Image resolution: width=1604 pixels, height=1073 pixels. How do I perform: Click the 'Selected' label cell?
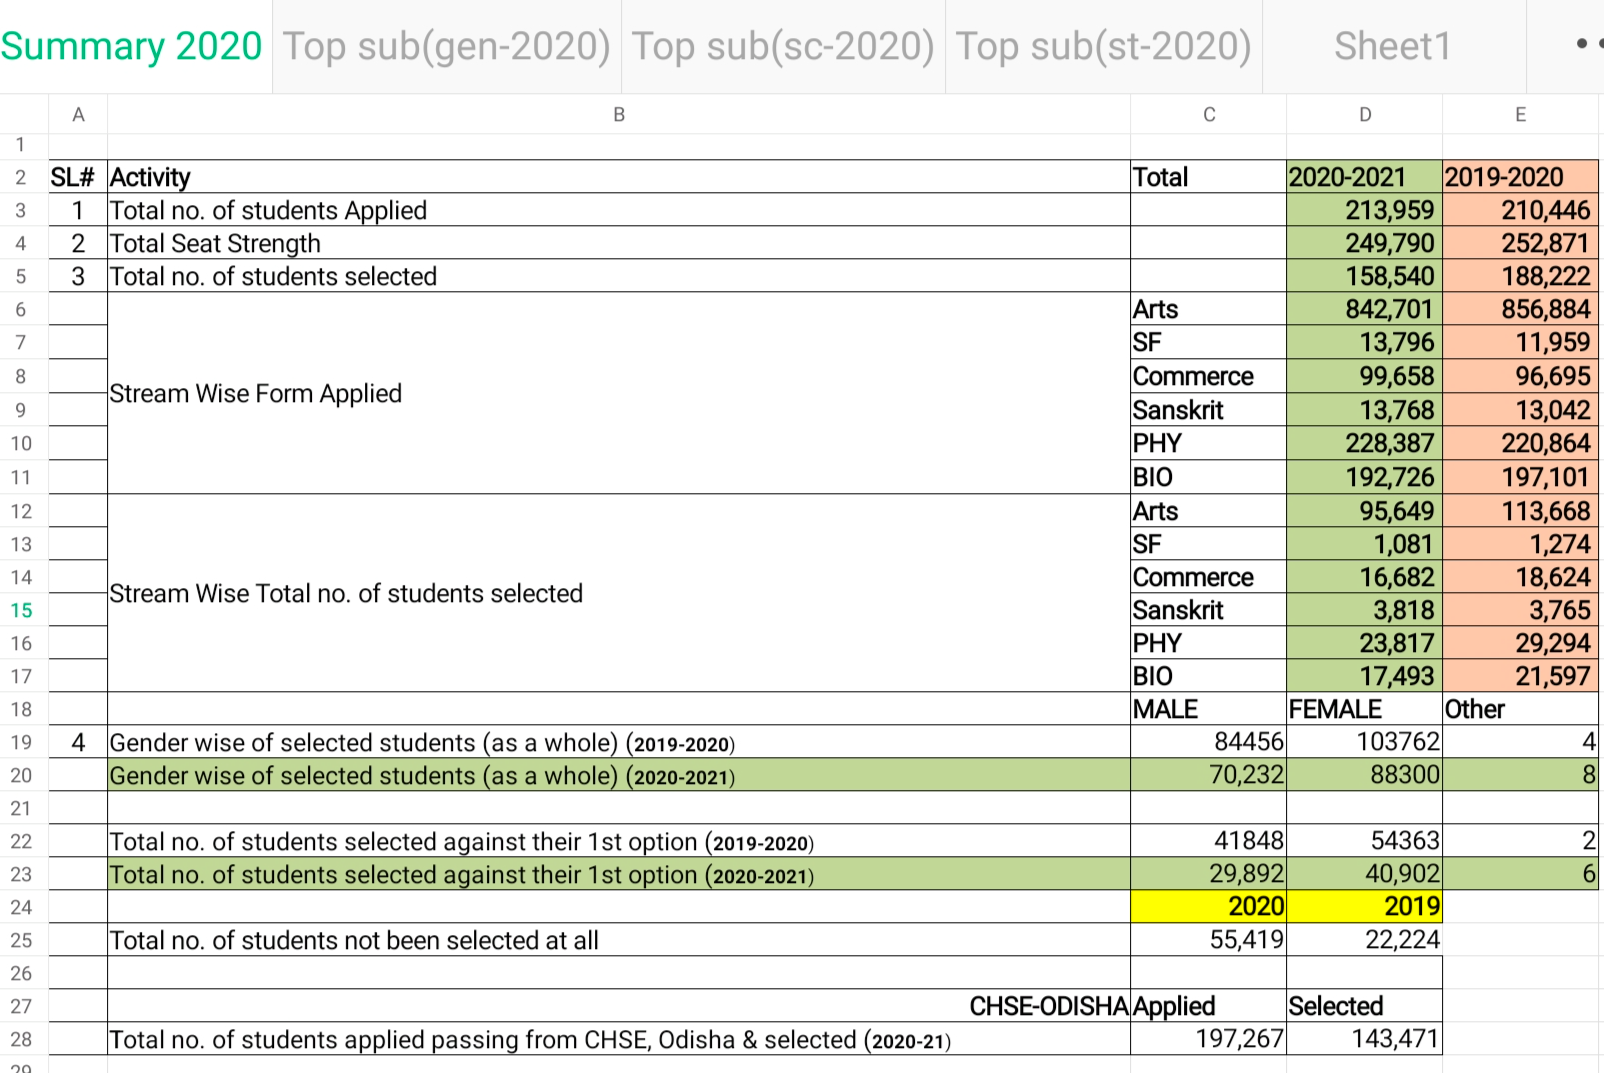[x=1365, y=1006]
